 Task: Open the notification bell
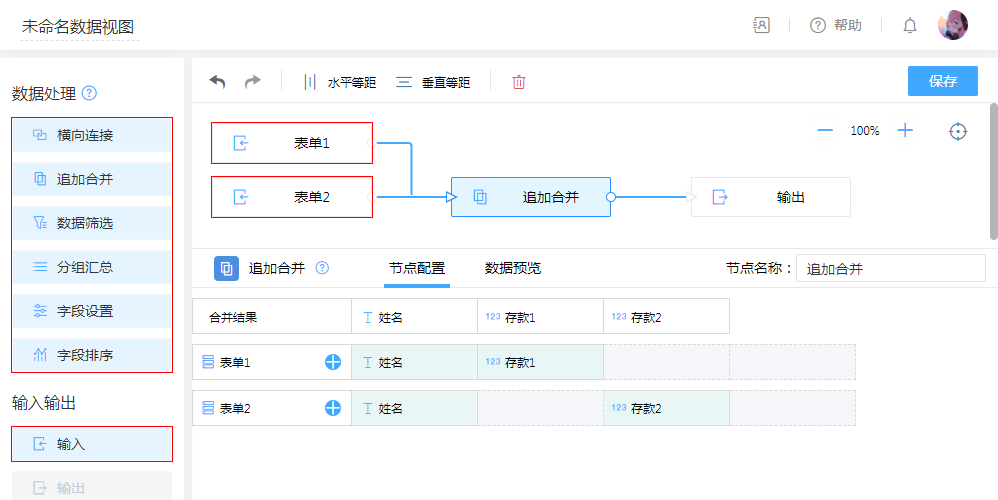pyautogui.click(x=909, y=26)
